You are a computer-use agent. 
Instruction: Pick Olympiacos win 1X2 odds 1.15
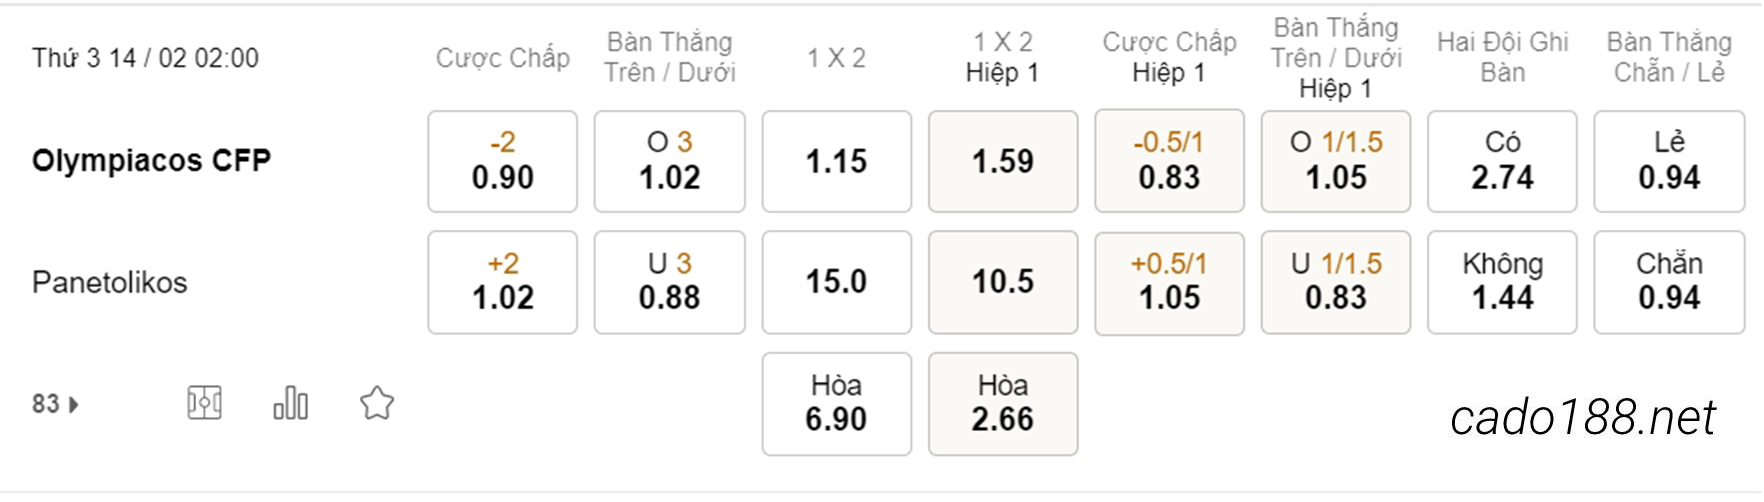tap(837, 161)
